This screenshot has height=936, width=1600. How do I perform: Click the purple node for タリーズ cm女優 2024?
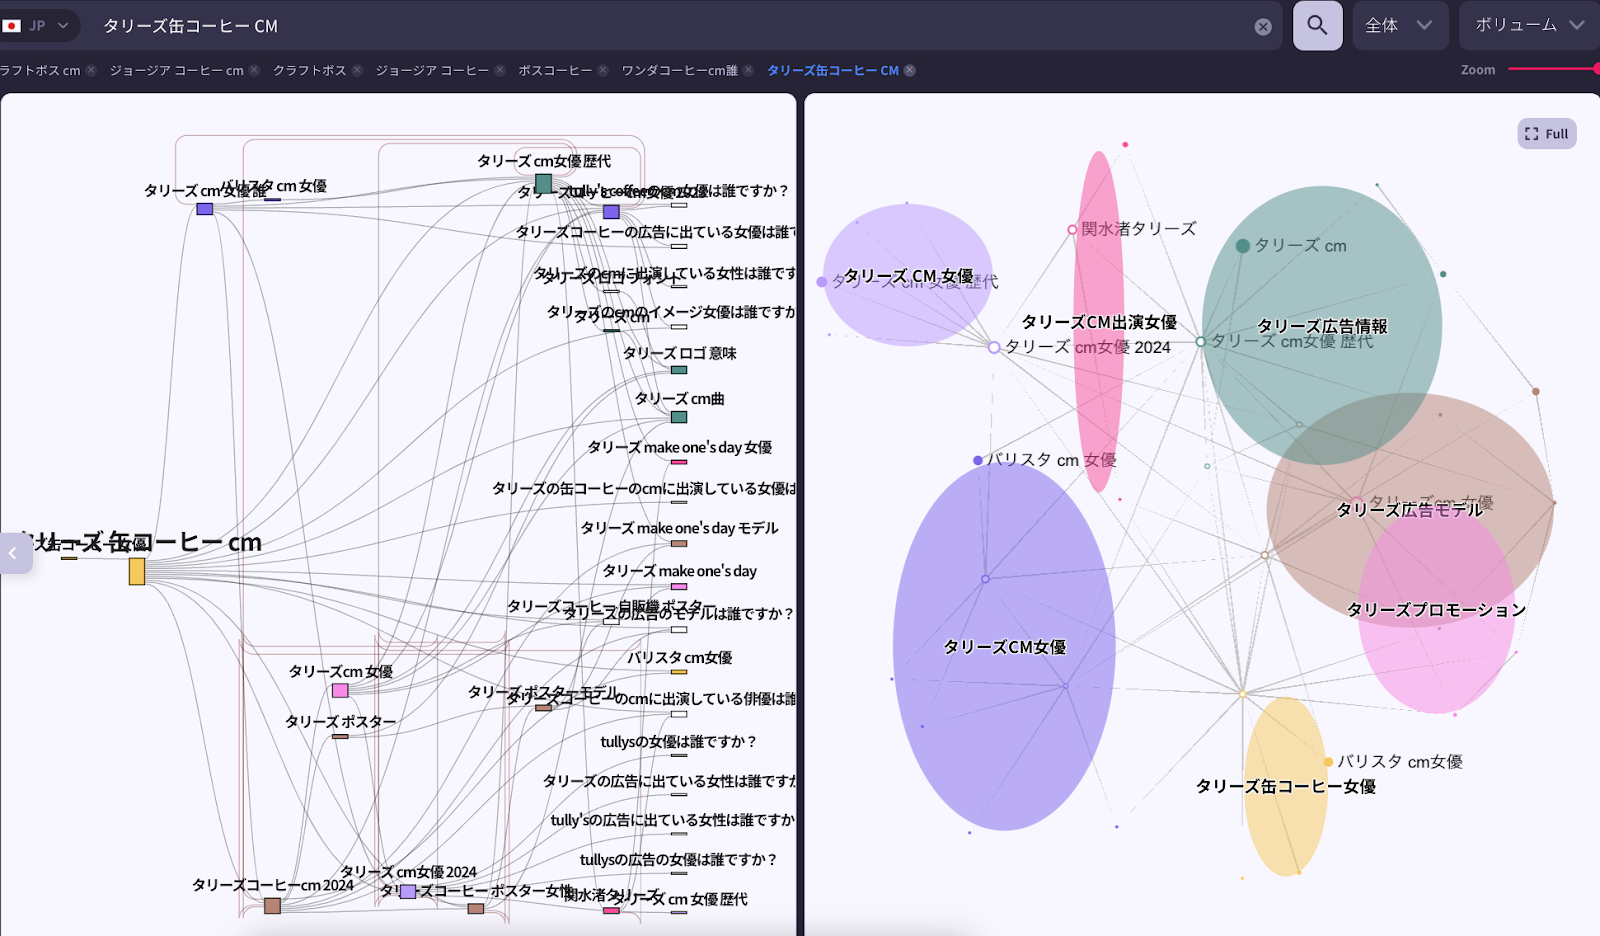pos(408,892)
